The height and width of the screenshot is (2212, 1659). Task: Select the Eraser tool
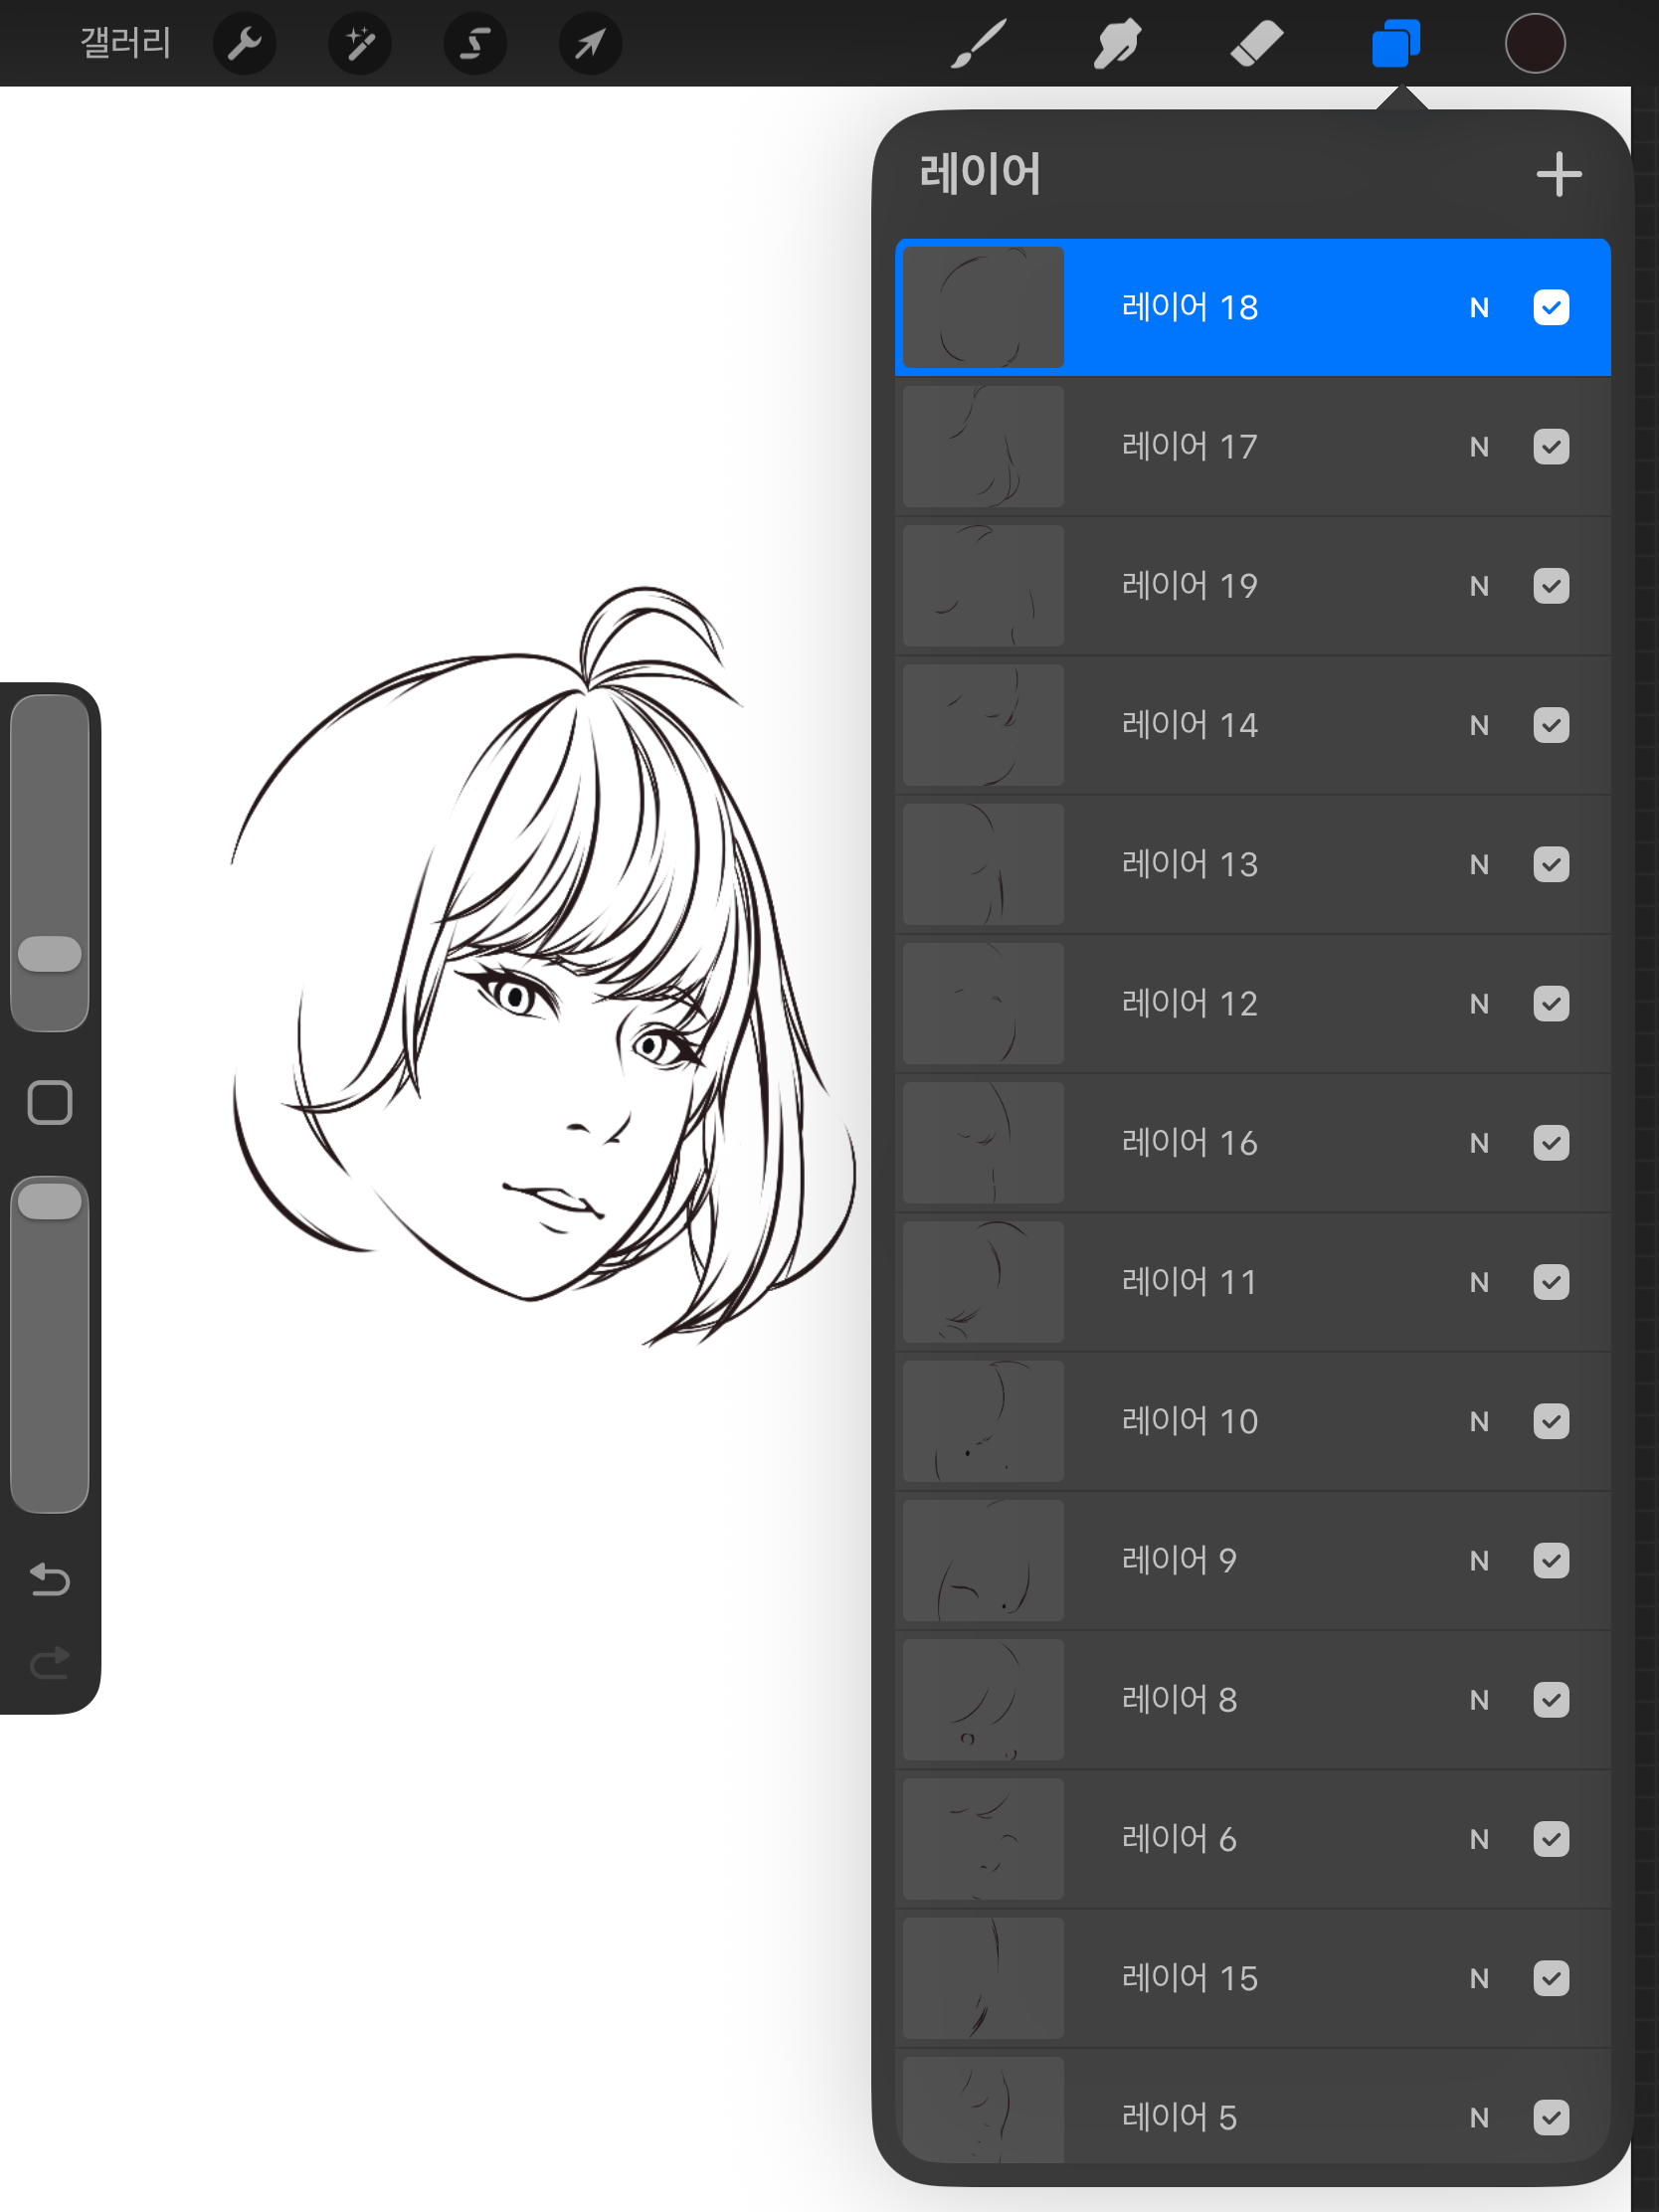click(1256, 44)
